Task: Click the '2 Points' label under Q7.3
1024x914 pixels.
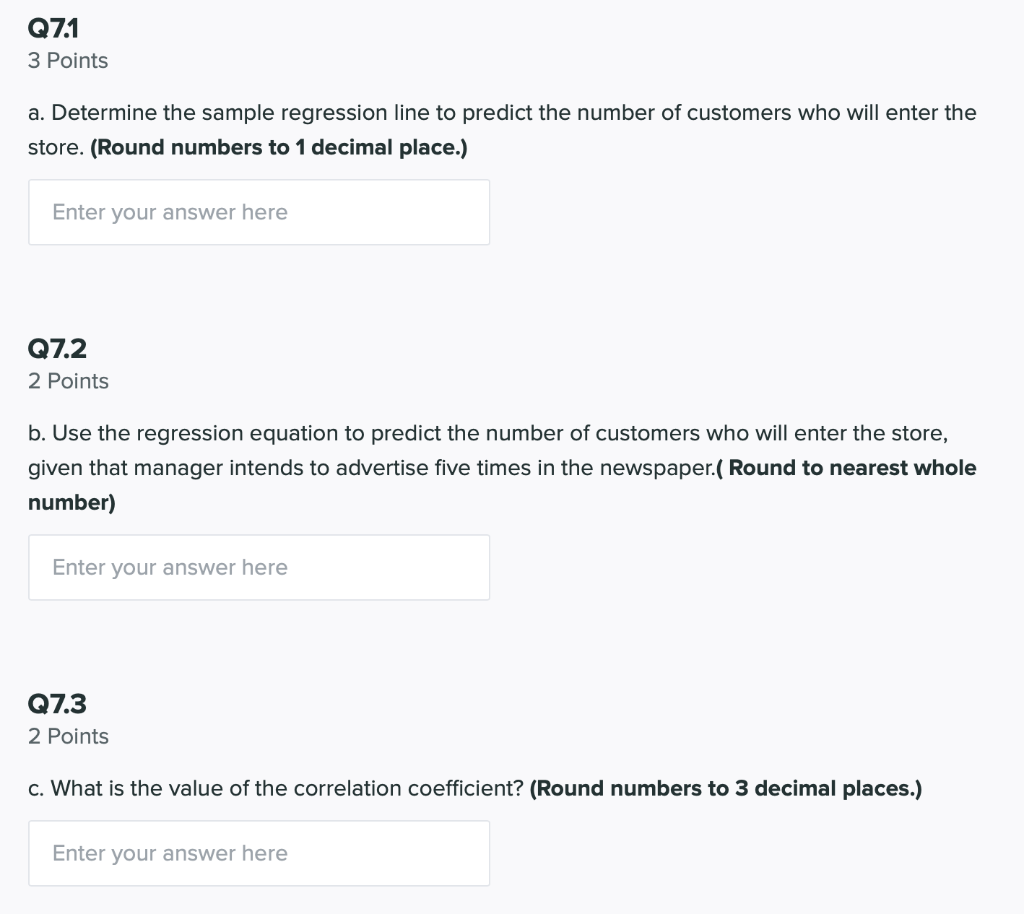Action: [68, 736]
